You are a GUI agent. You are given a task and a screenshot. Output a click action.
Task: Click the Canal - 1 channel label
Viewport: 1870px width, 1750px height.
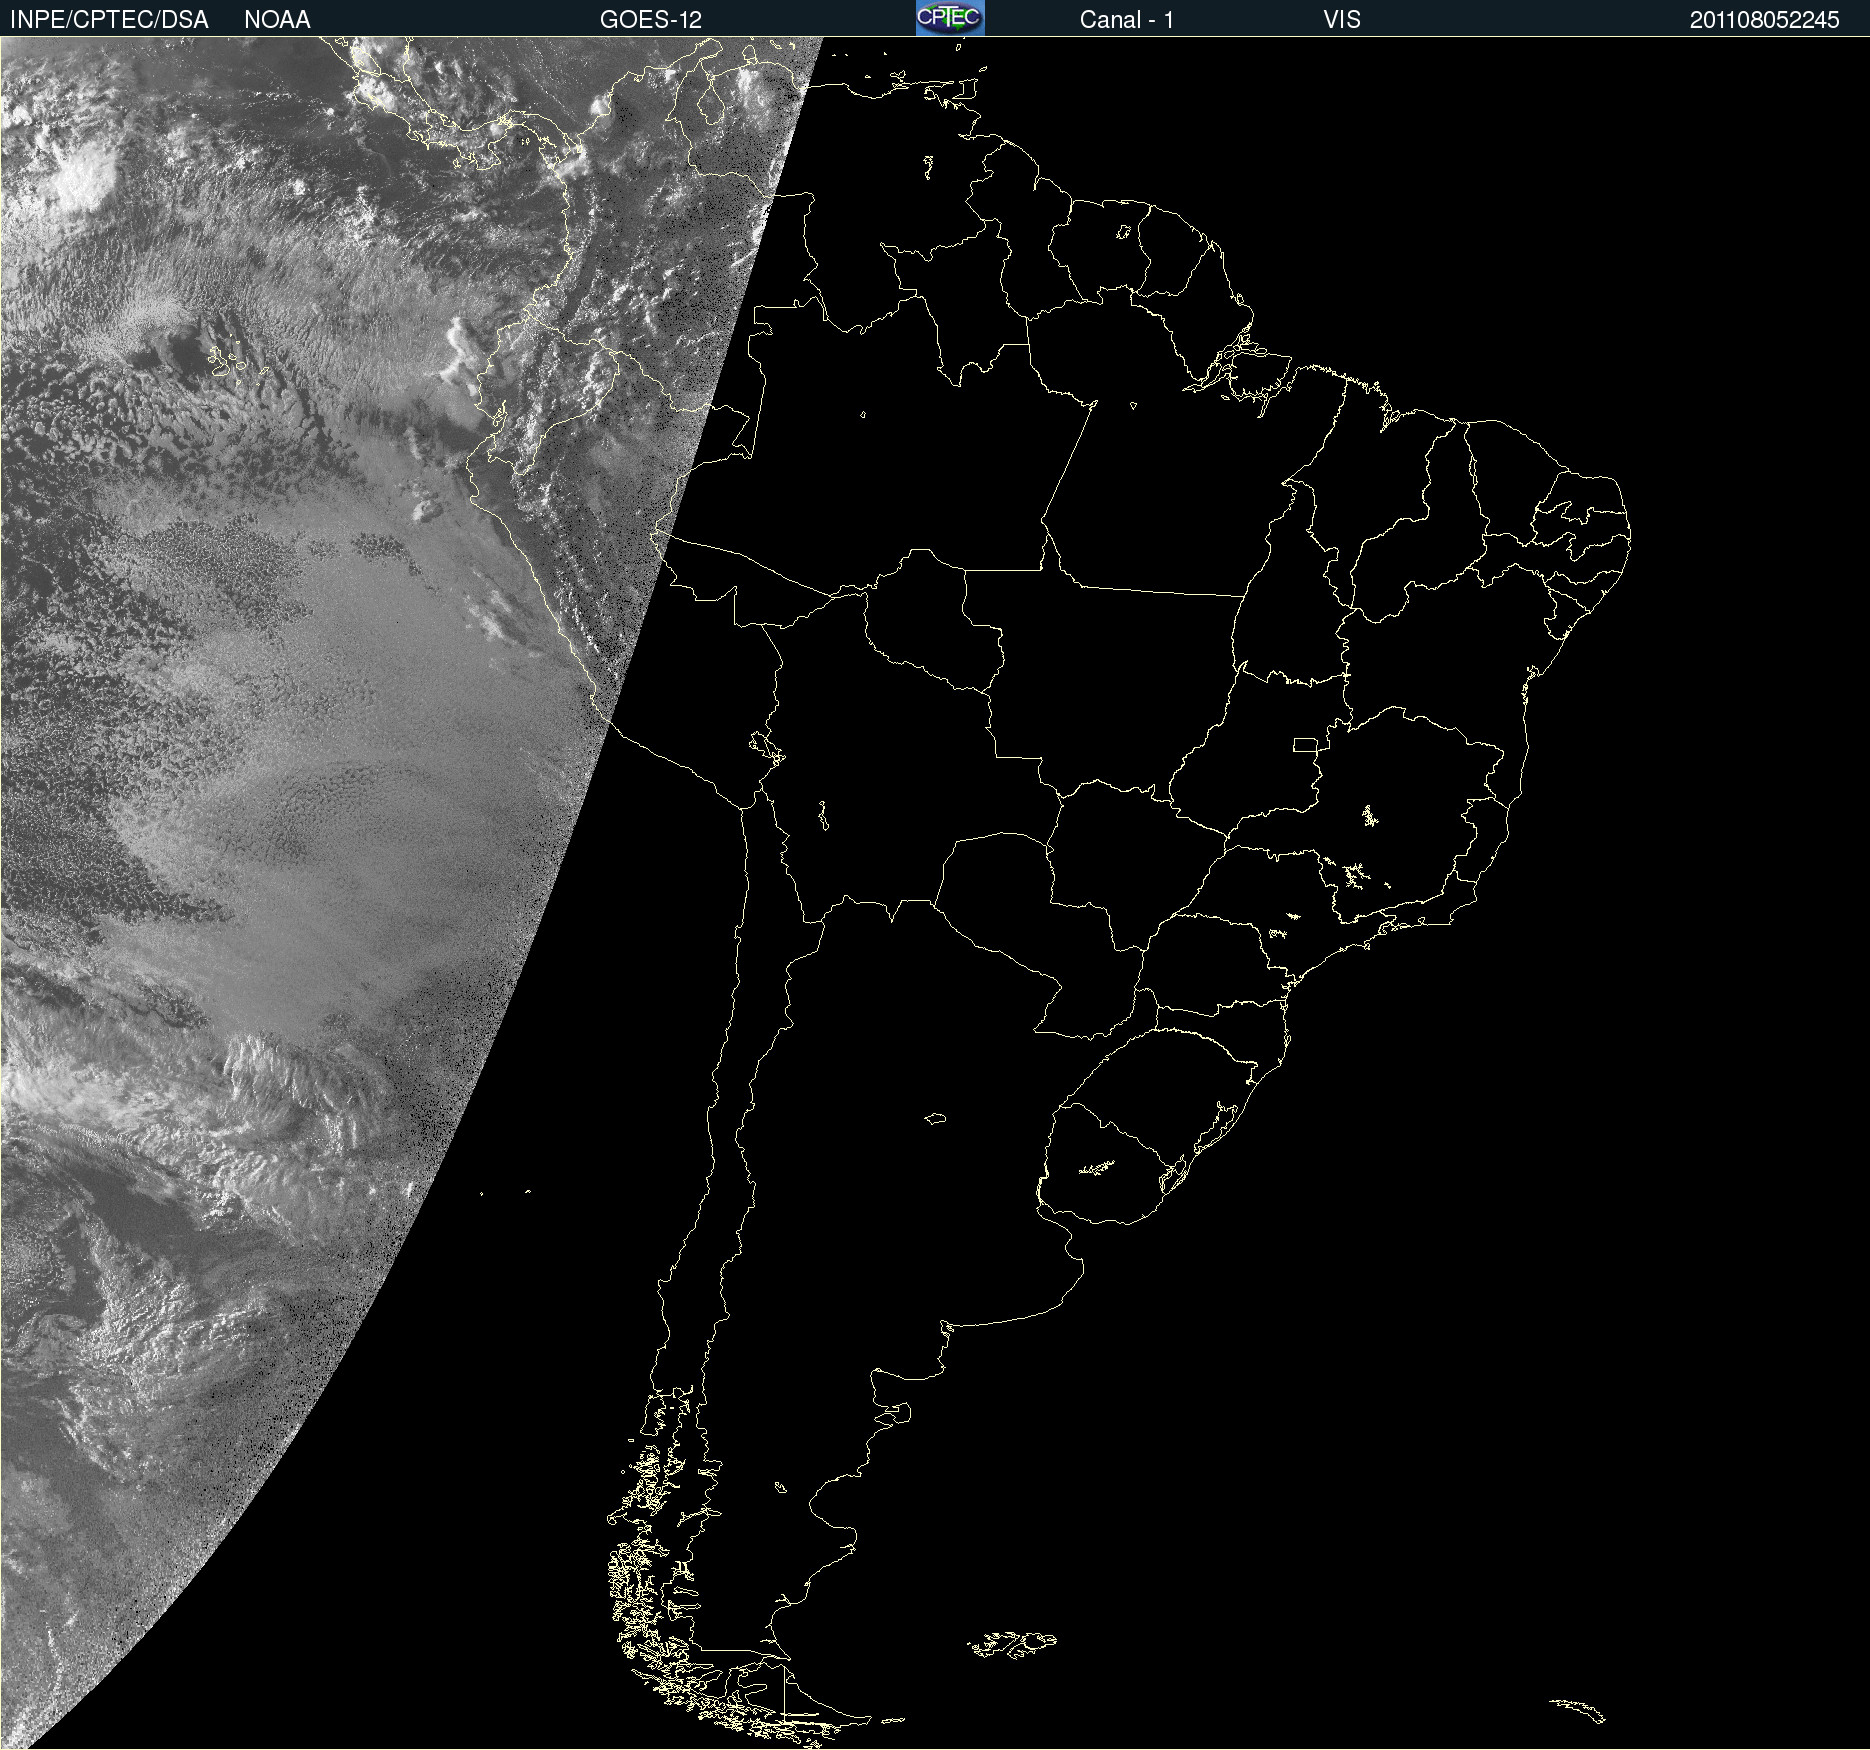coord(1127,20)
